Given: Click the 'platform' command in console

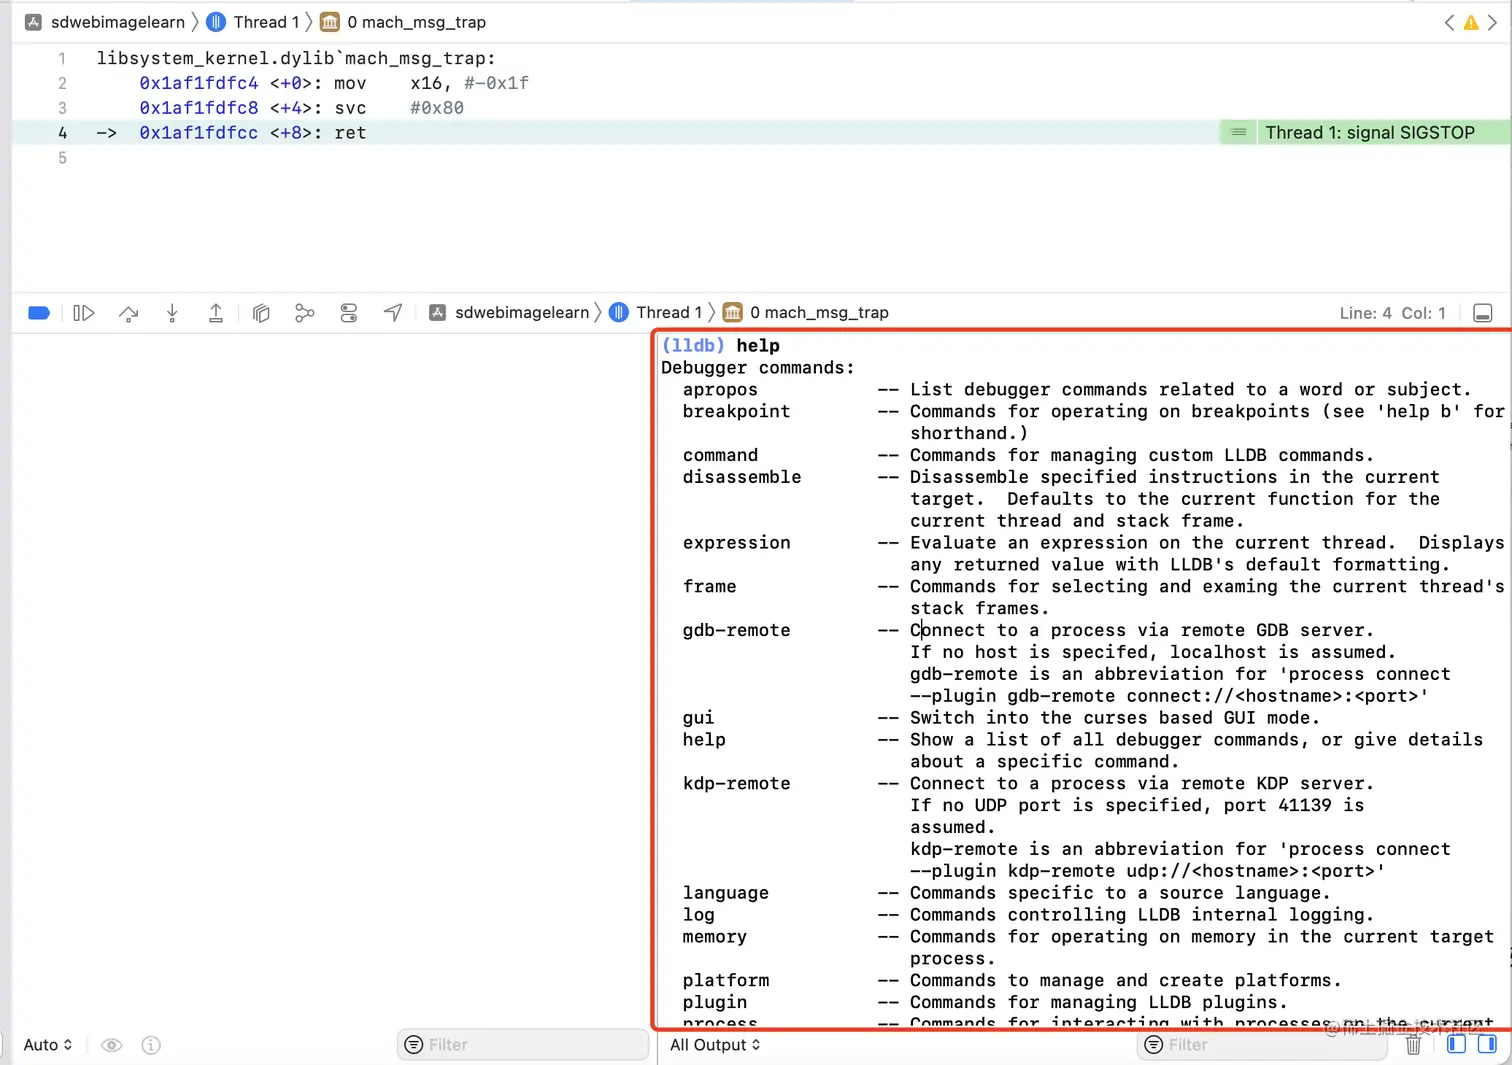Looking at the screenshot, I should [x=726, y=980].
